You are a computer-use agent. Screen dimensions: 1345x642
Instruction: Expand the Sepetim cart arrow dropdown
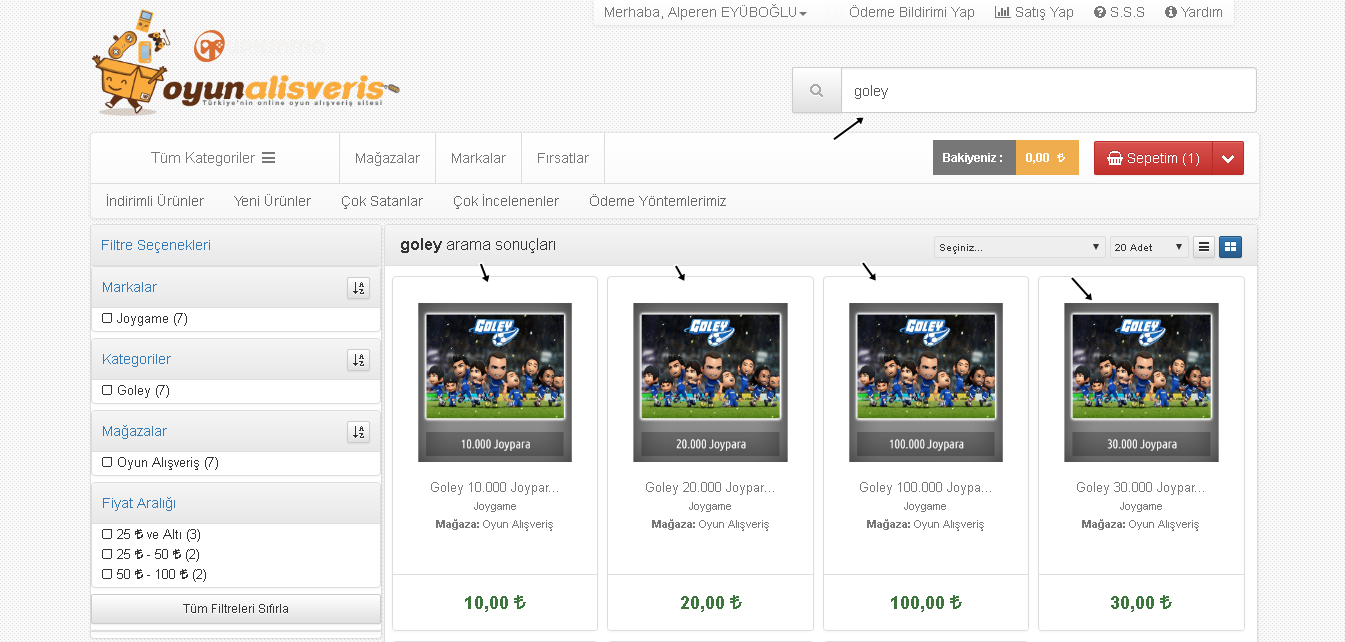[1228, 158]
